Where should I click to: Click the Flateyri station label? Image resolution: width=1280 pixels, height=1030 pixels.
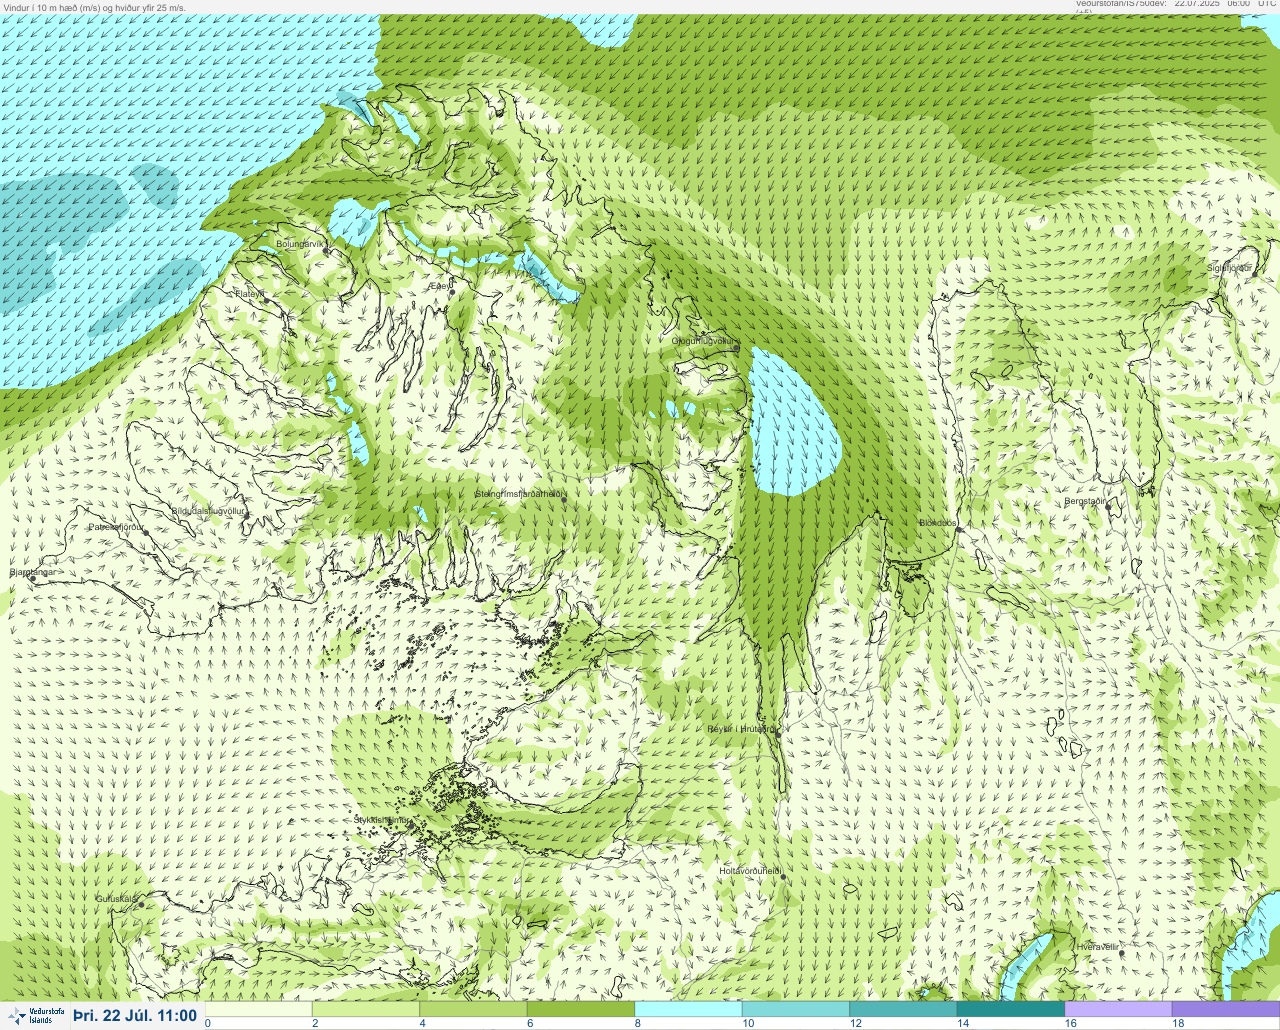point(250,293)
